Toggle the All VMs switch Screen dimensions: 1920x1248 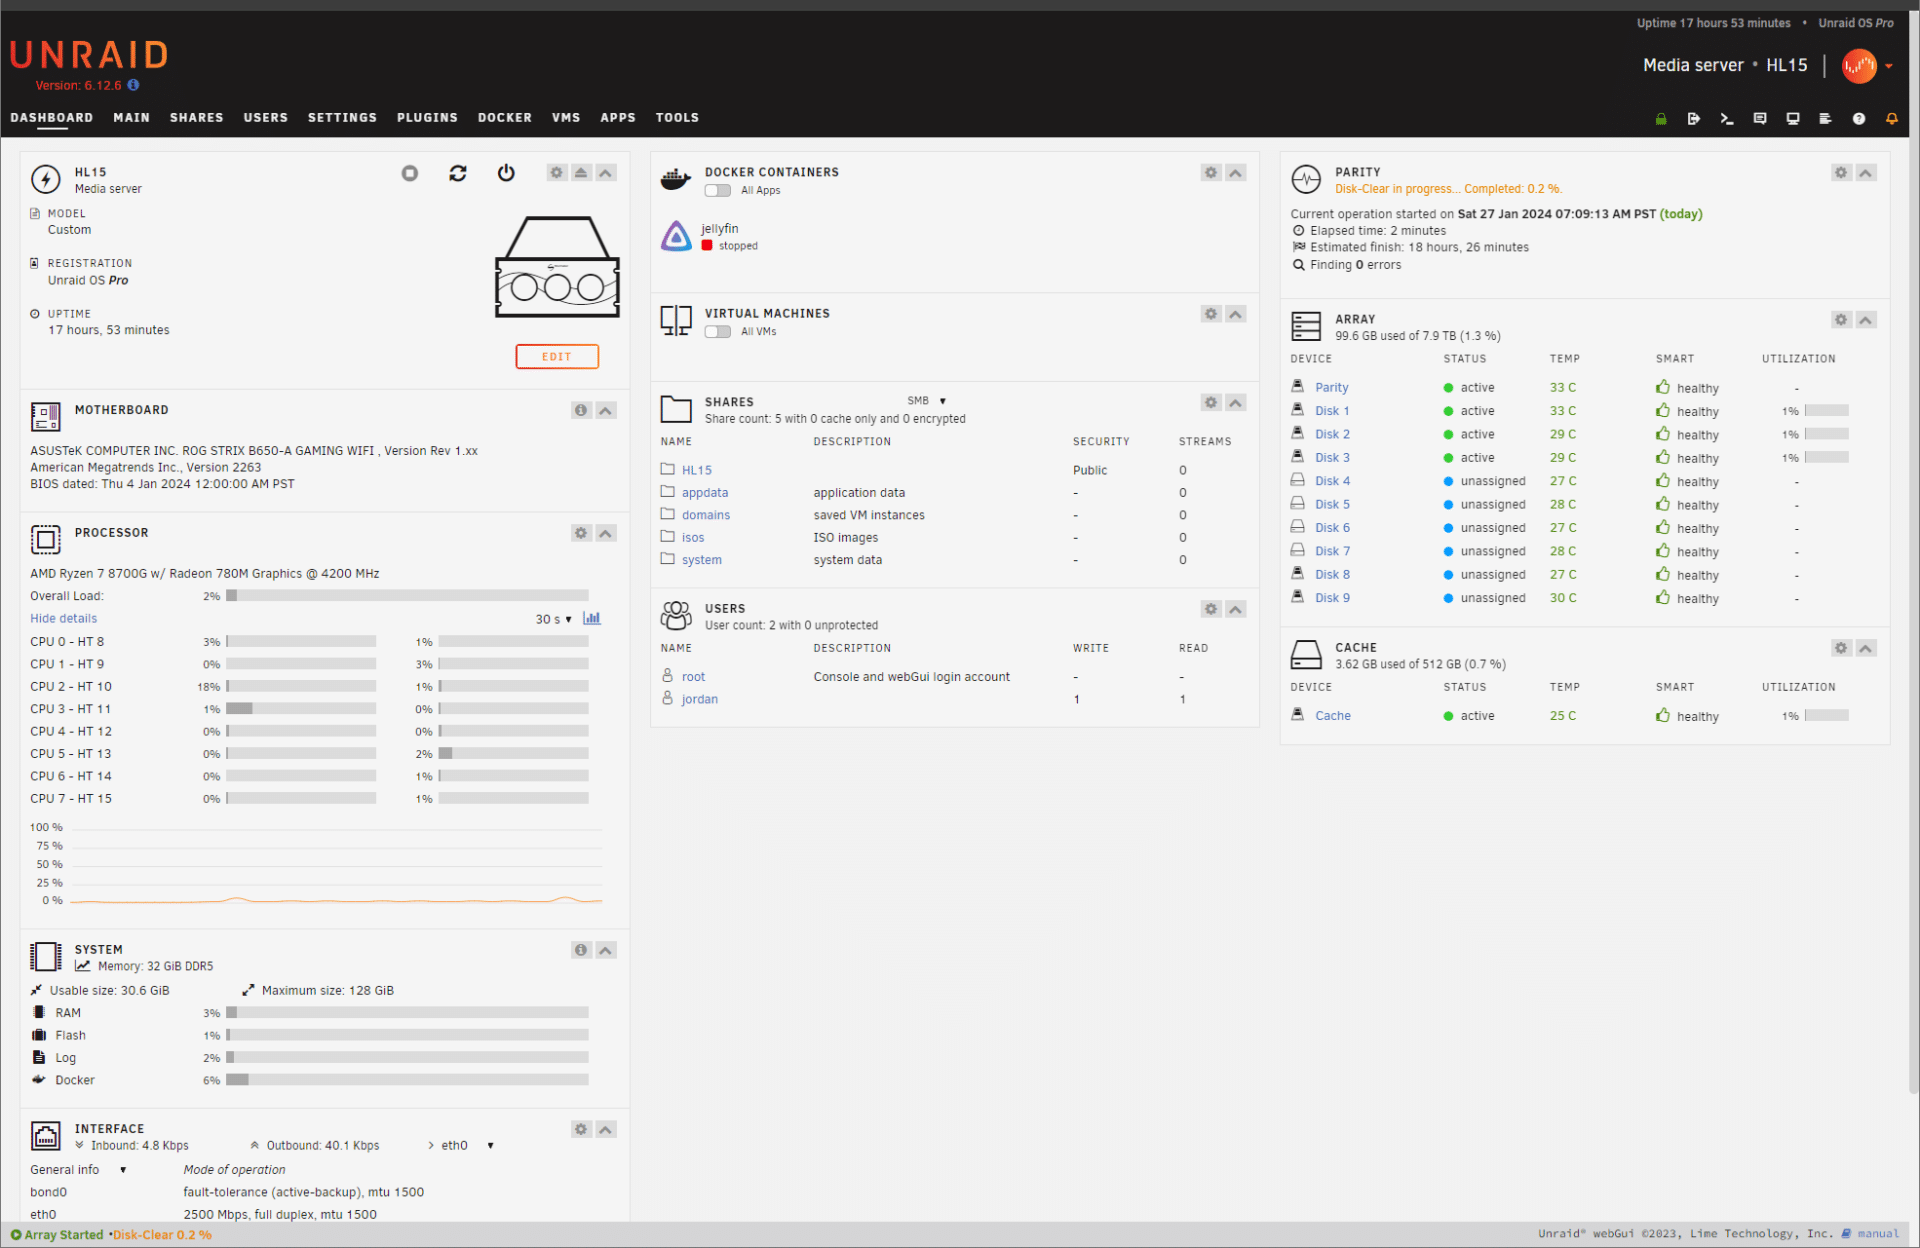click(x=718, y=332)
